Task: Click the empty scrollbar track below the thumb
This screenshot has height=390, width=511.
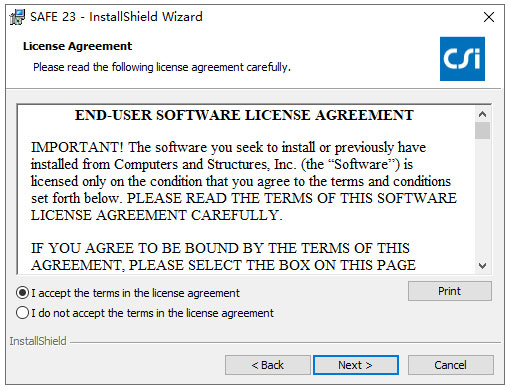Action: click(482, 198)
